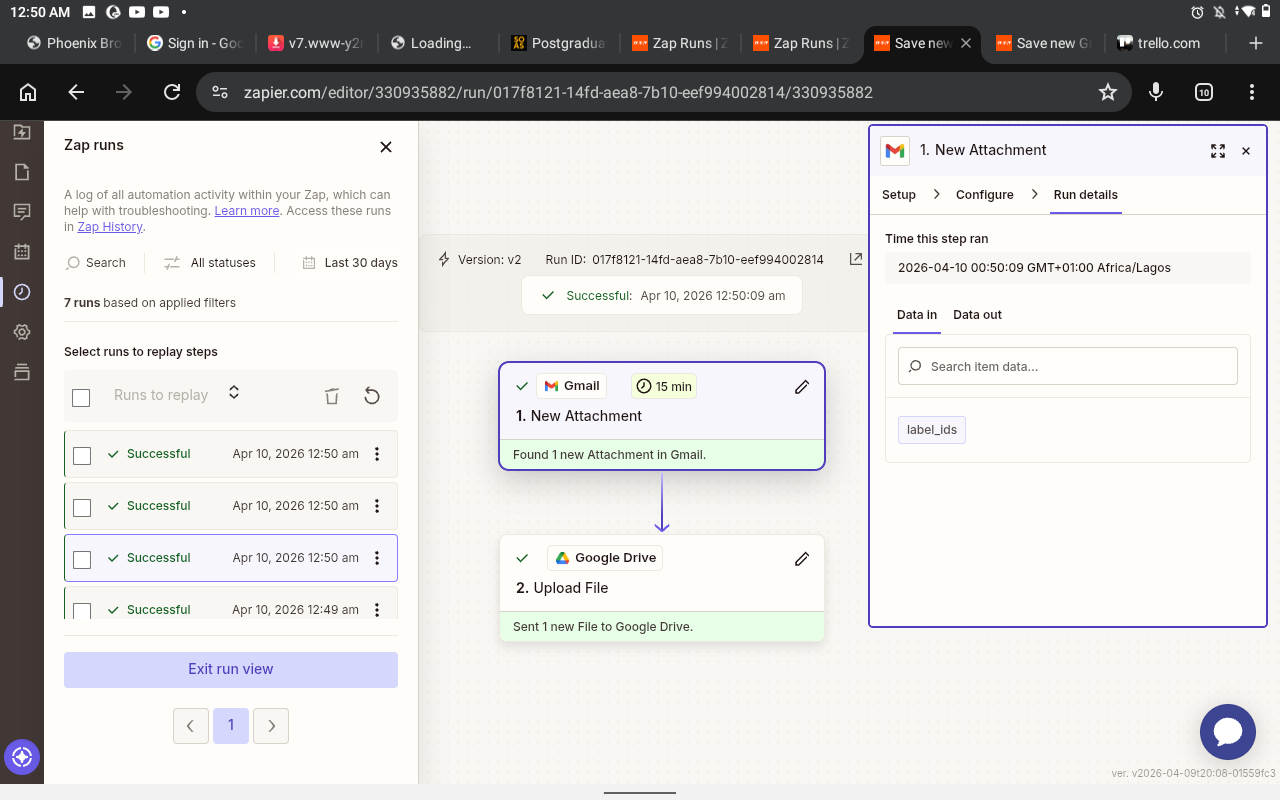Edit the Gmail New Attachment step via pencil icon
The height and width of the screenshot is (800, 1280).
point(801,387)
